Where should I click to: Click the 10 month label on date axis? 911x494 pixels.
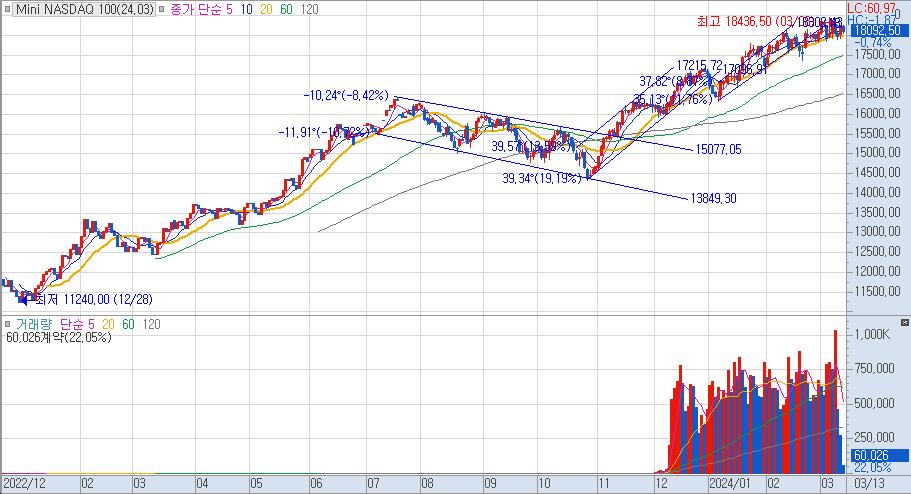pos(544,484)
